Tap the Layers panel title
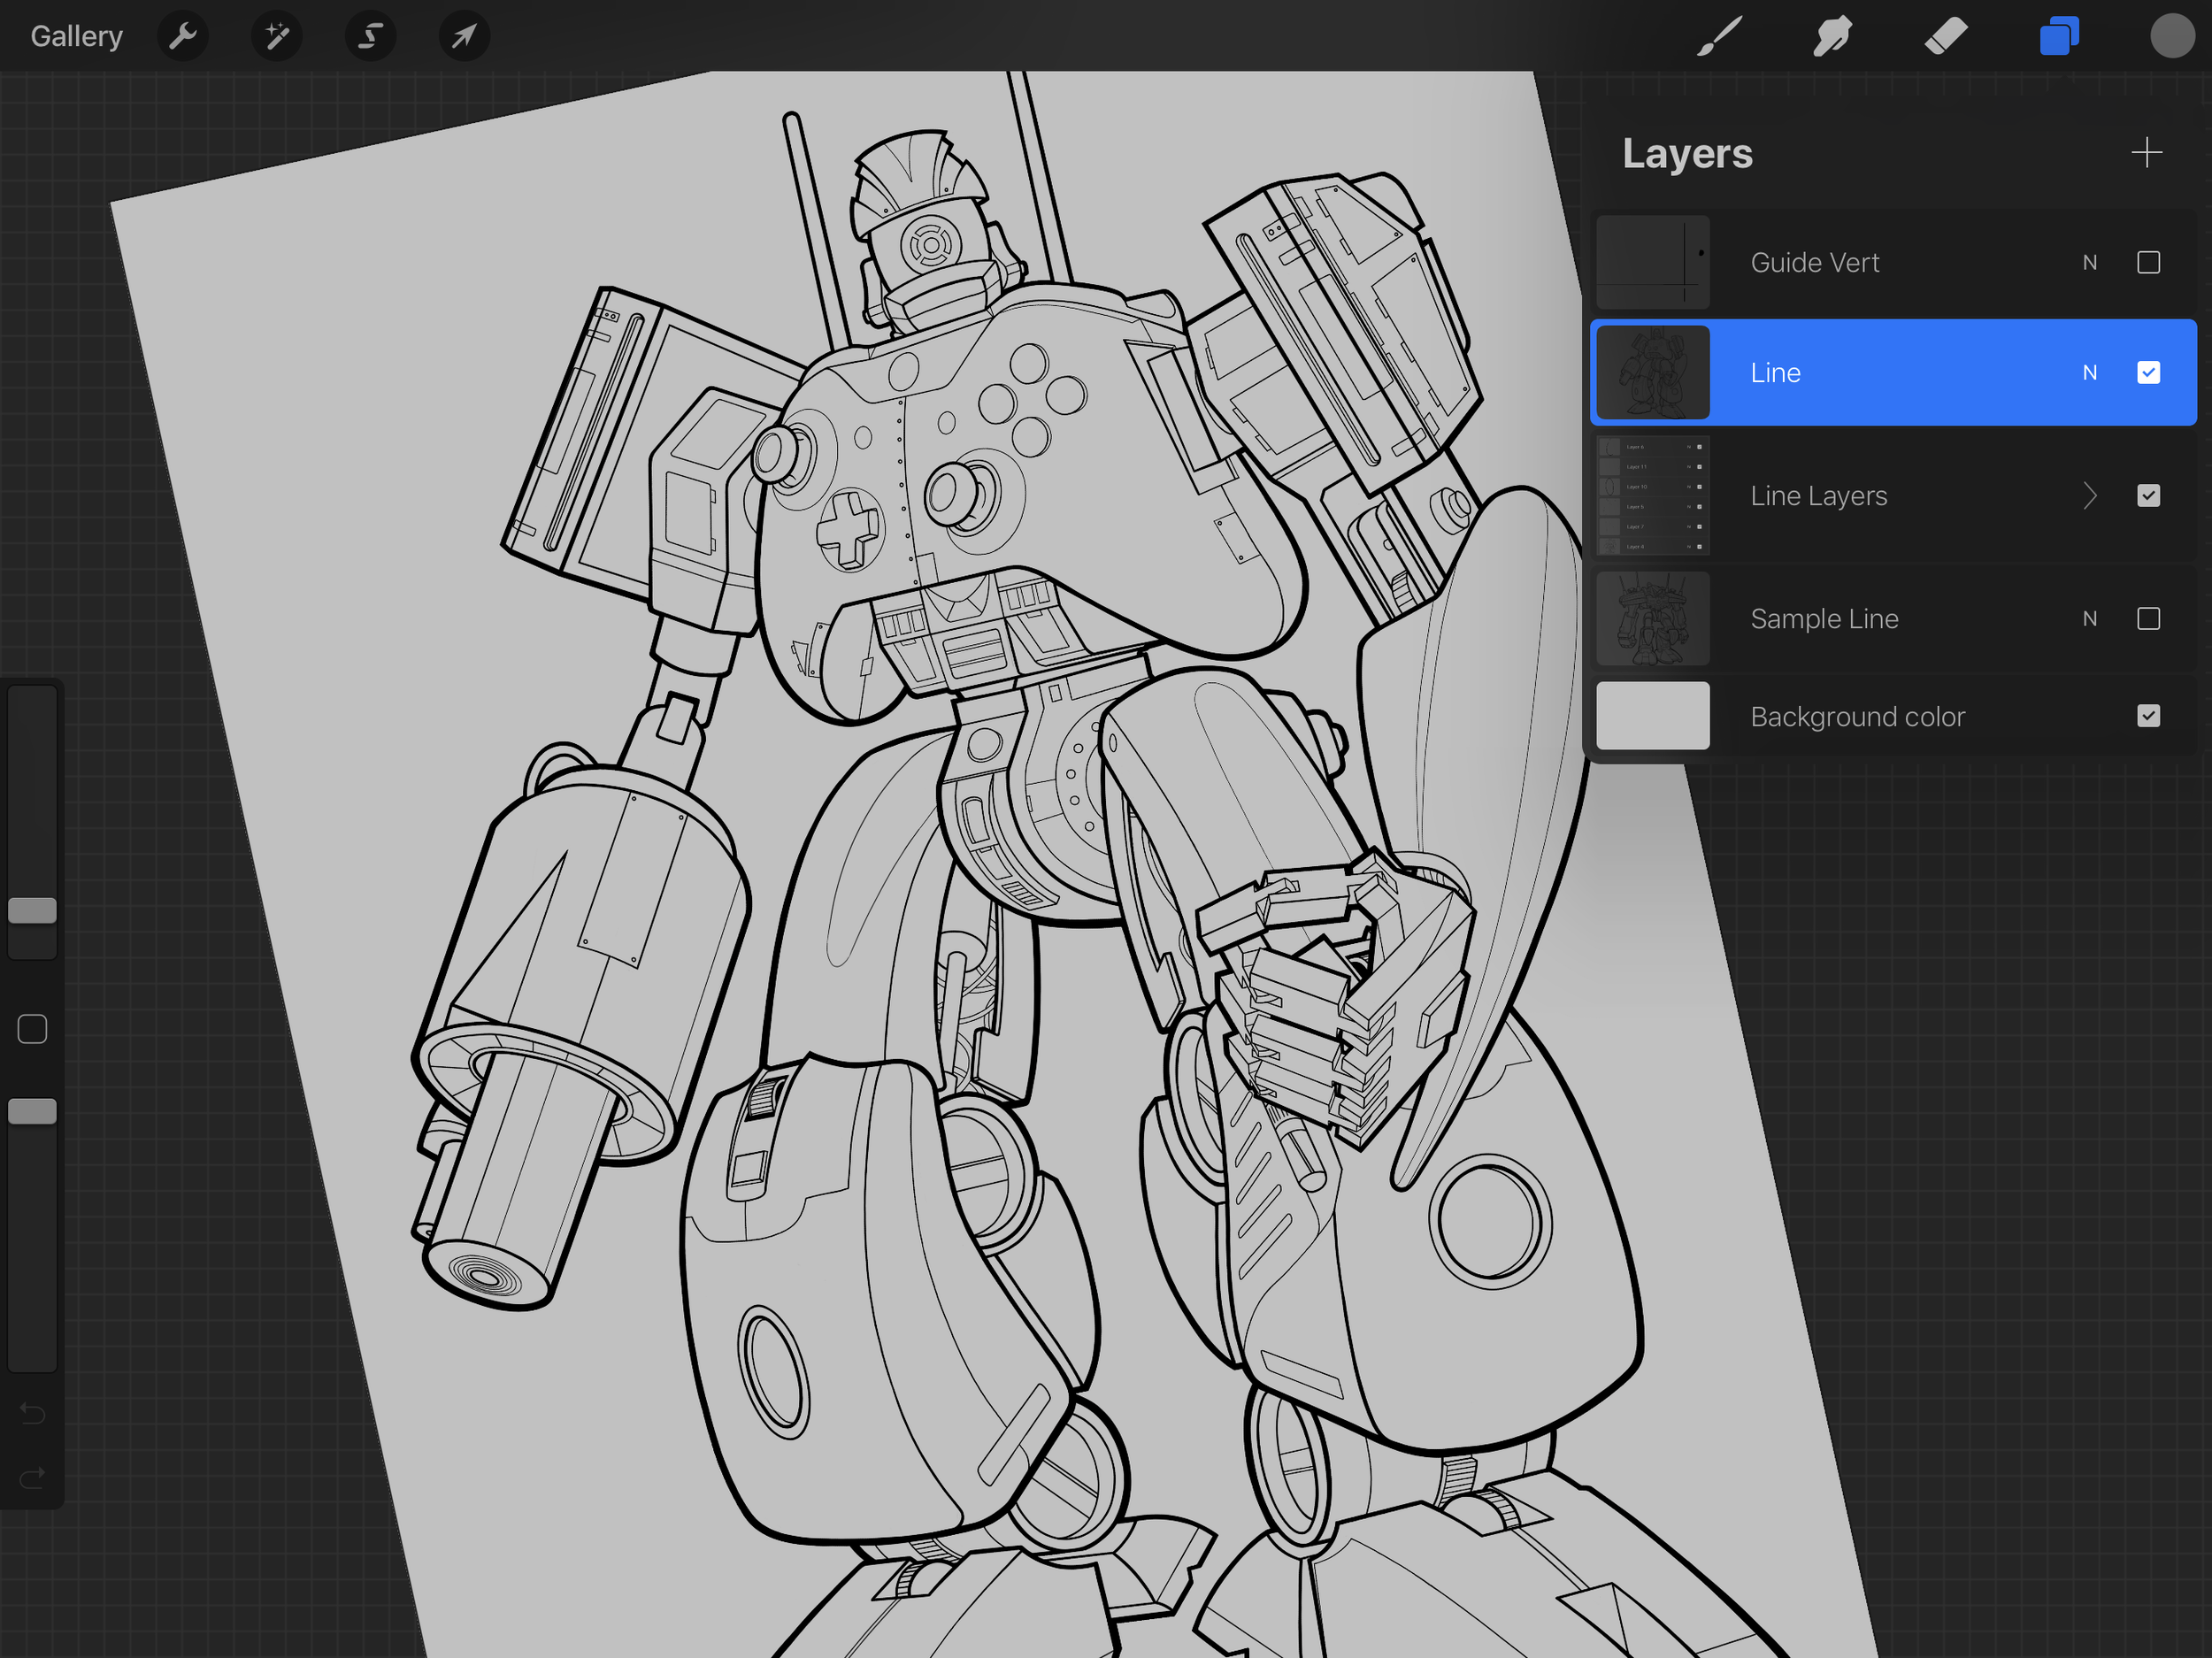Image resolution: width=2212 pixels, height=1658 pixels. [1687, 153]
